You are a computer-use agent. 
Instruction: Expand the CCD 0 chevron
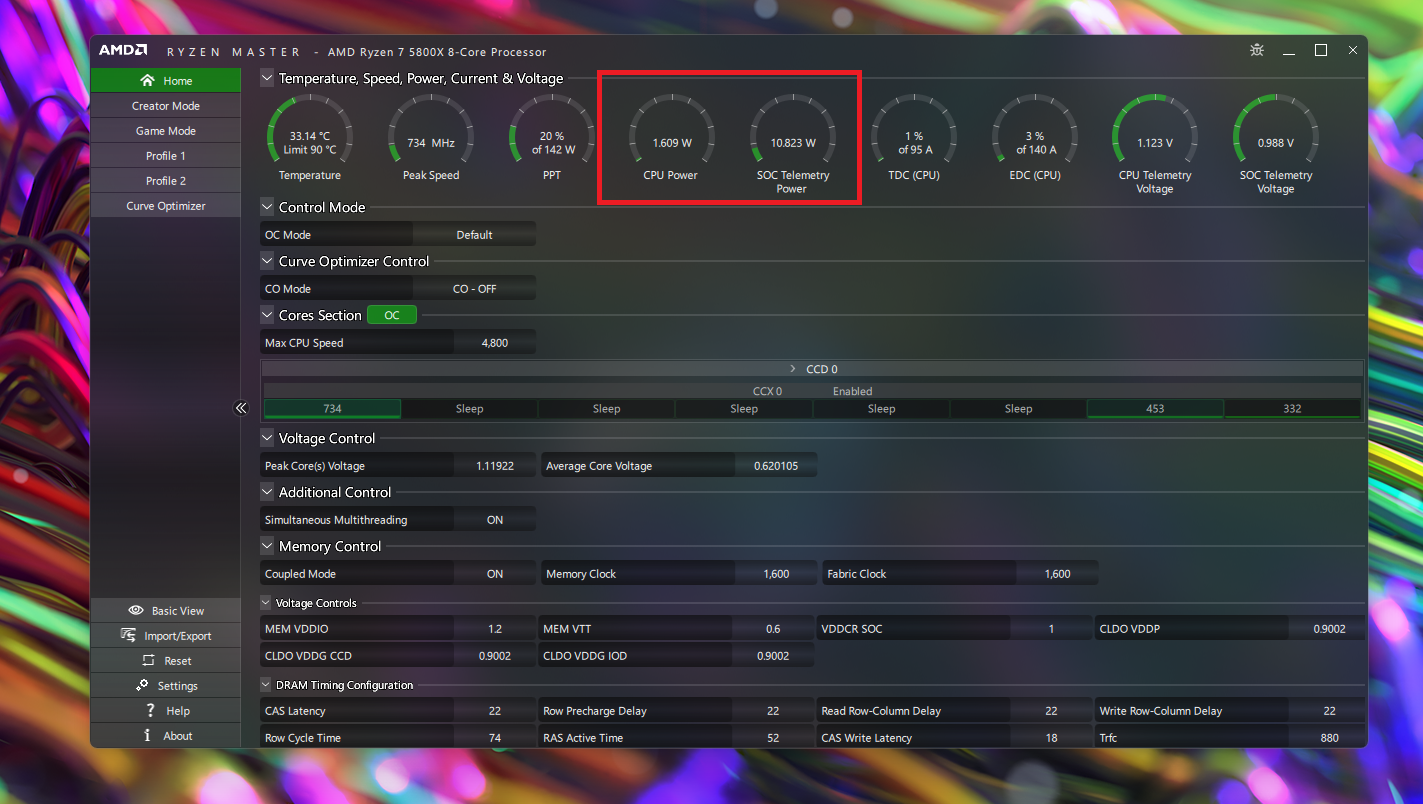[x=793, y=369]
